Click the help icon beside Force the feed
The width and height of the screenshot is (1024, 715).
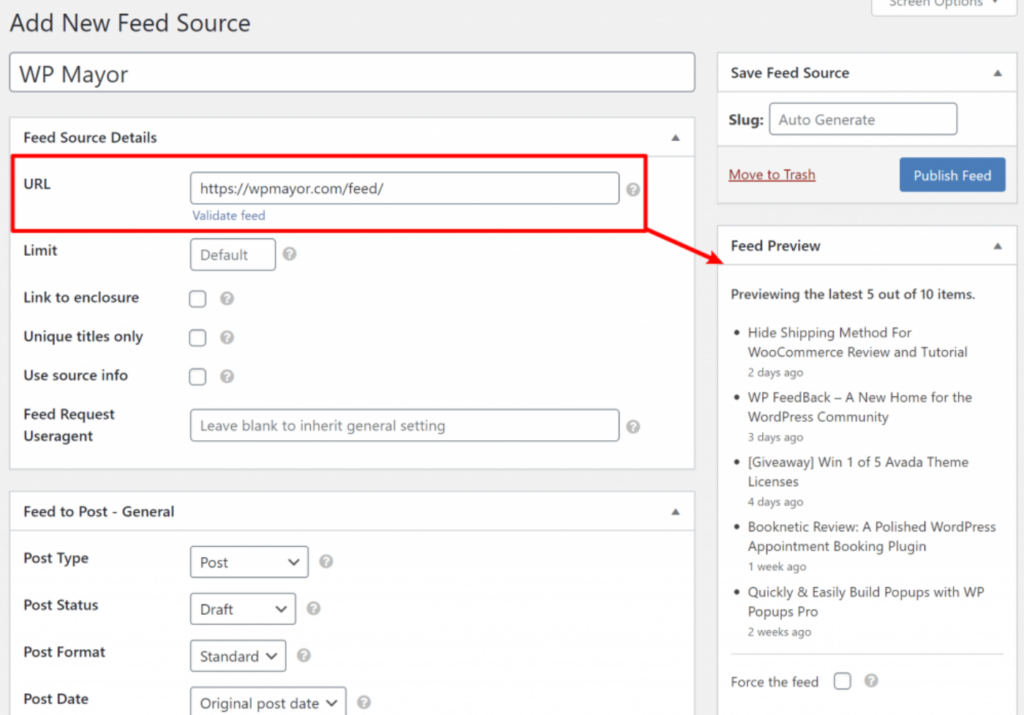point(870,681)
